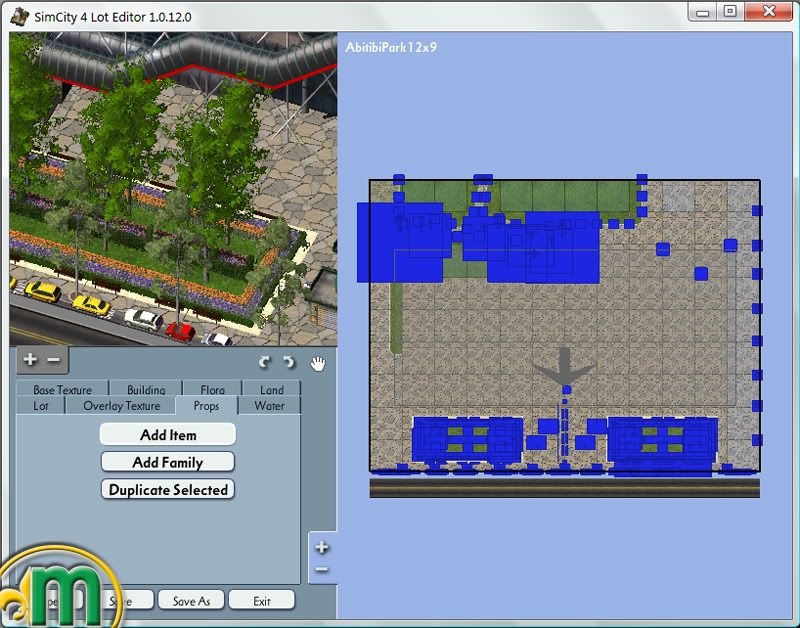Click Duplicate Selected button
The width and height of the screenshot is (800, 628).
click(x=168, y=490)
